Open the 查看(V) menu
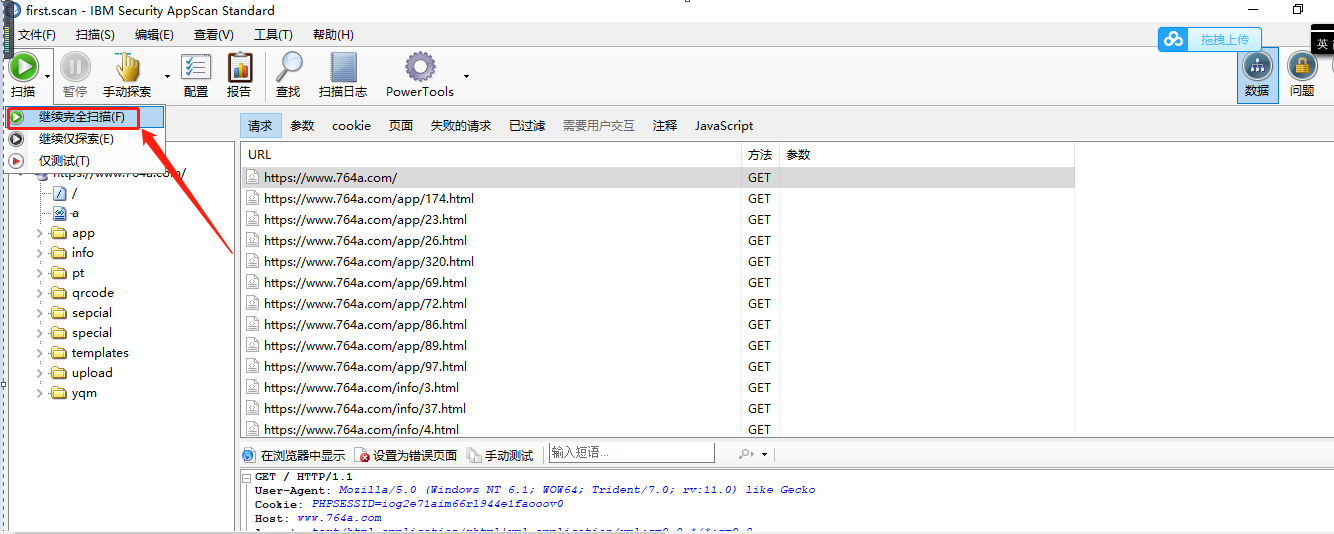The image size is (1334, 534). pyautogui.click(x=213, y=35)
